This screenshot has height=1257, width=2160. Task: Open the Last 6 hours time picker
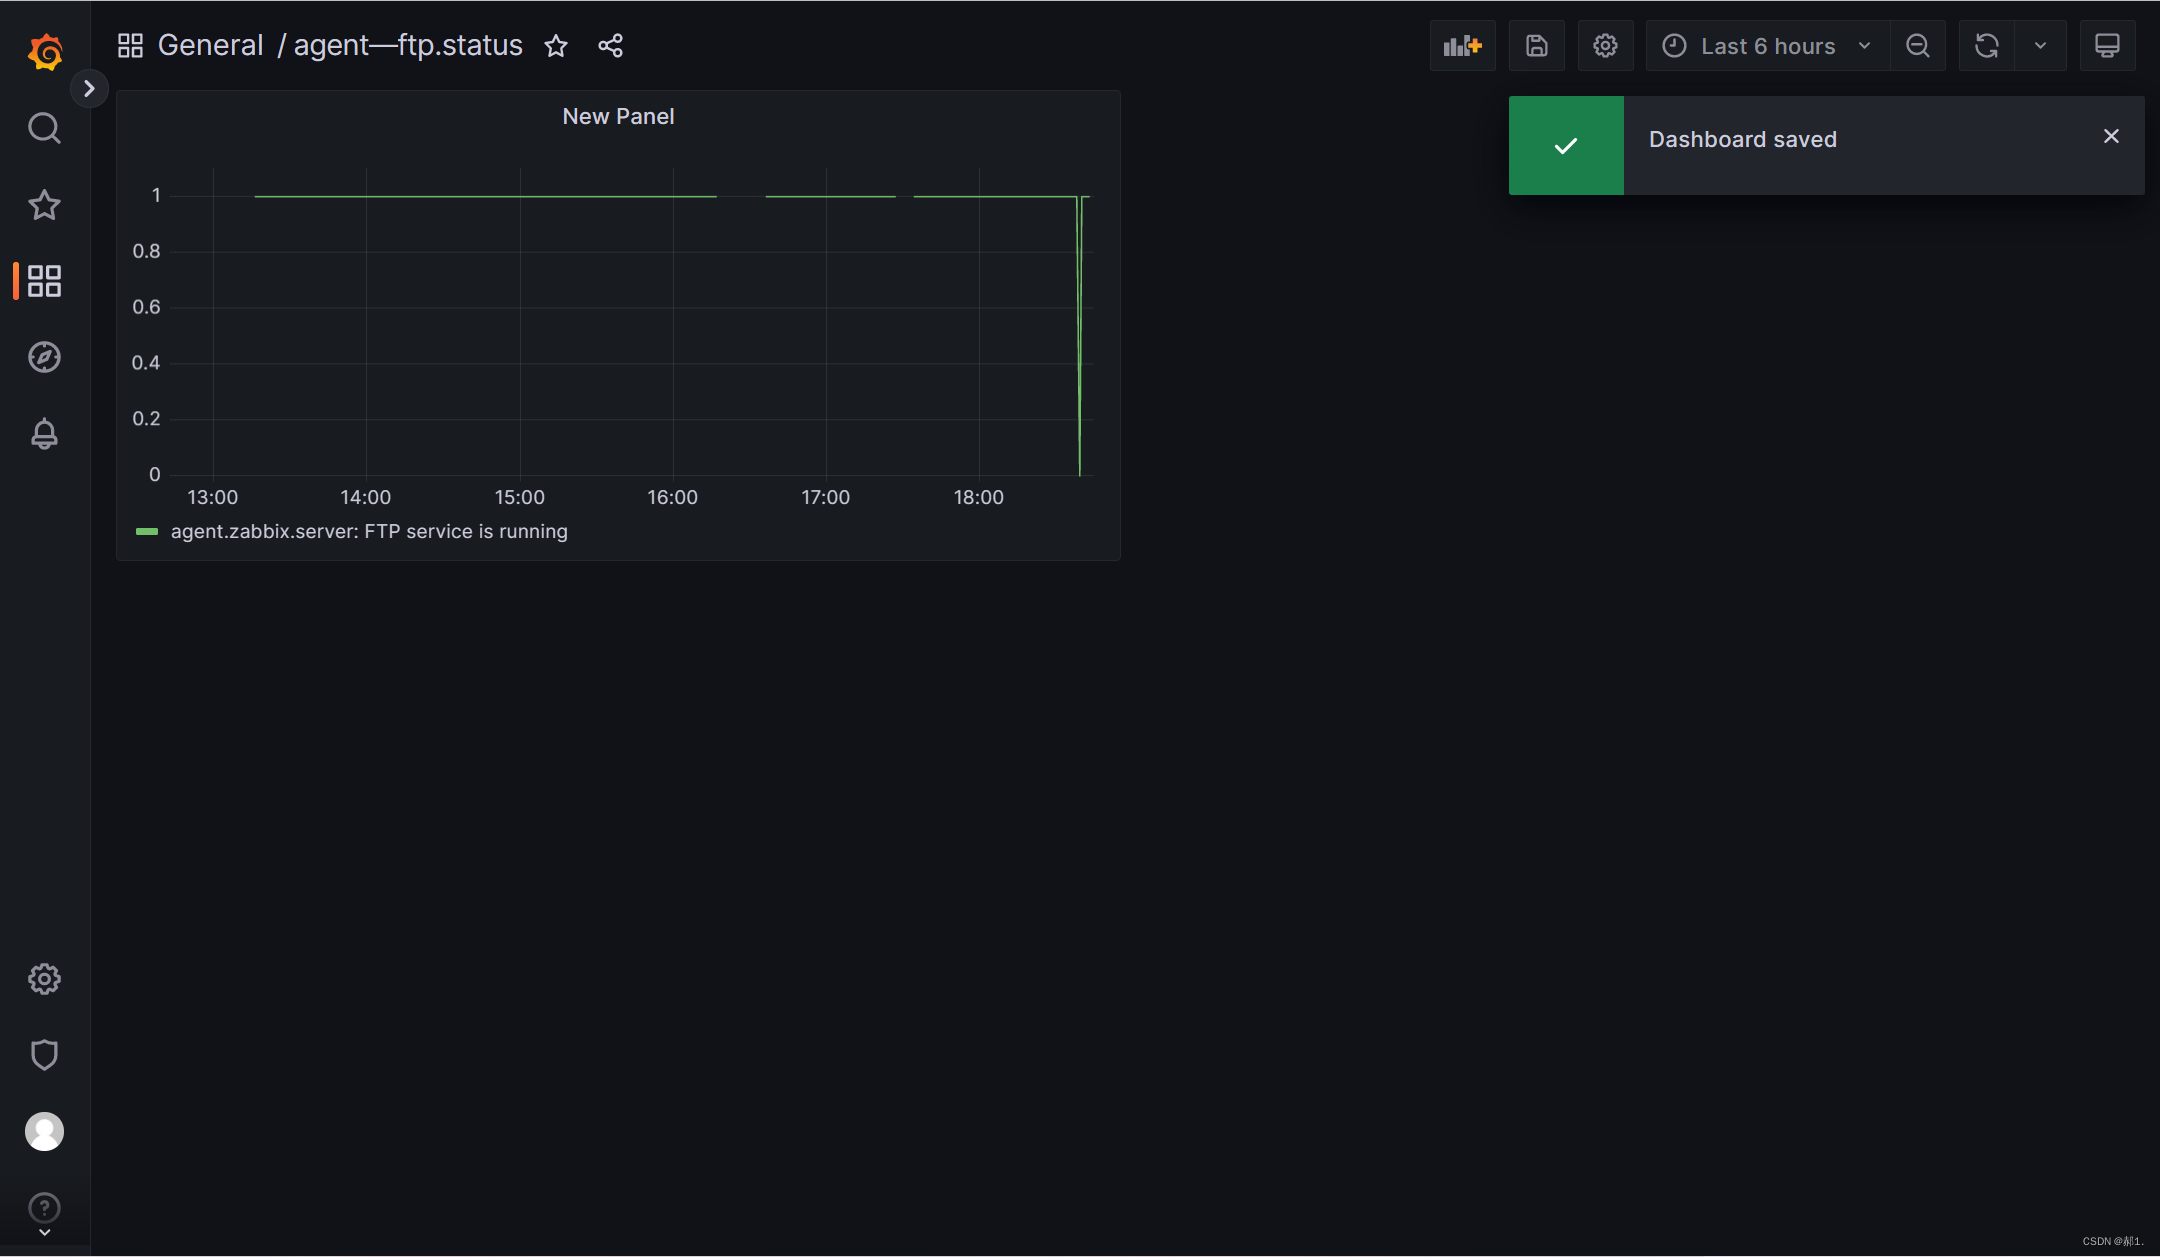(1767, 46)
